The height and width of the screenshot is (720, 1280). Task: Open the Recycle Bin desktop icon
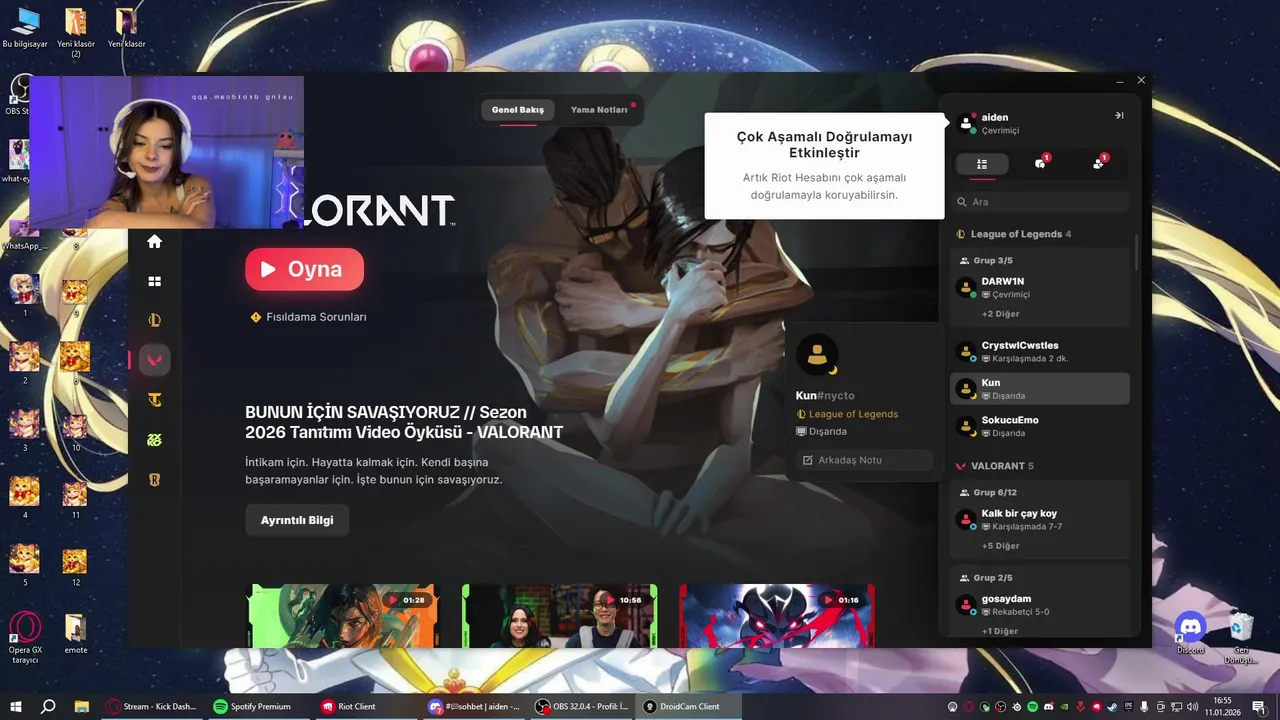[x=1241, y=636]
